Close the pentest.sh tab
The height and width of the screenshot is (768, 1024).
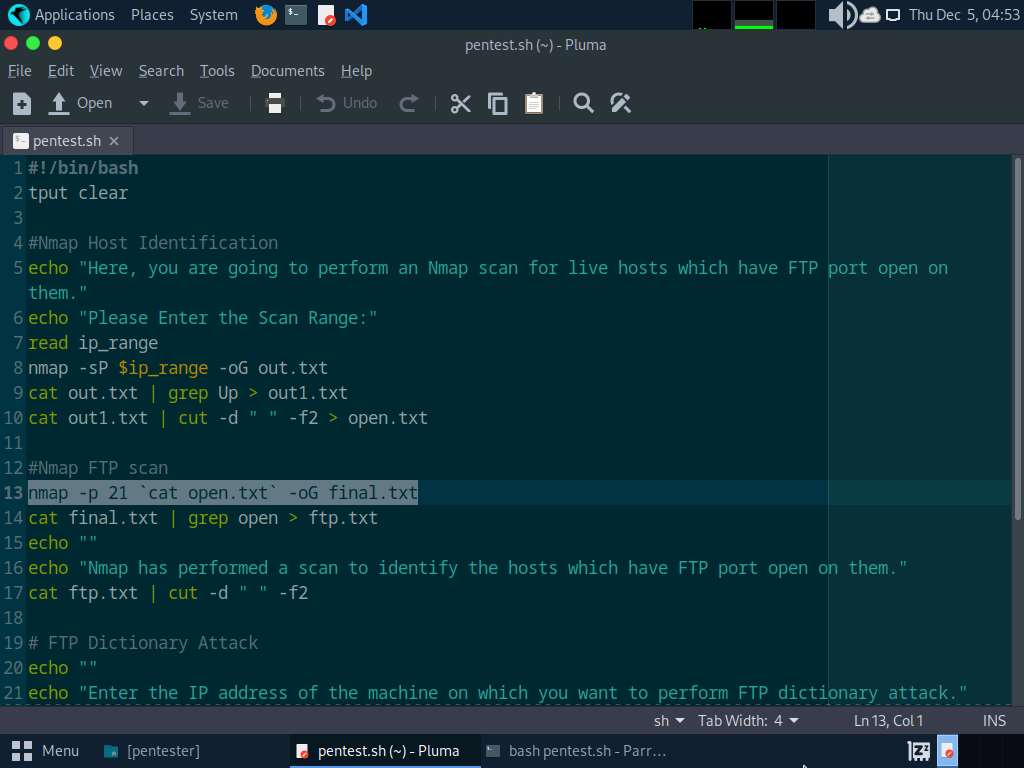coord(114,141)
